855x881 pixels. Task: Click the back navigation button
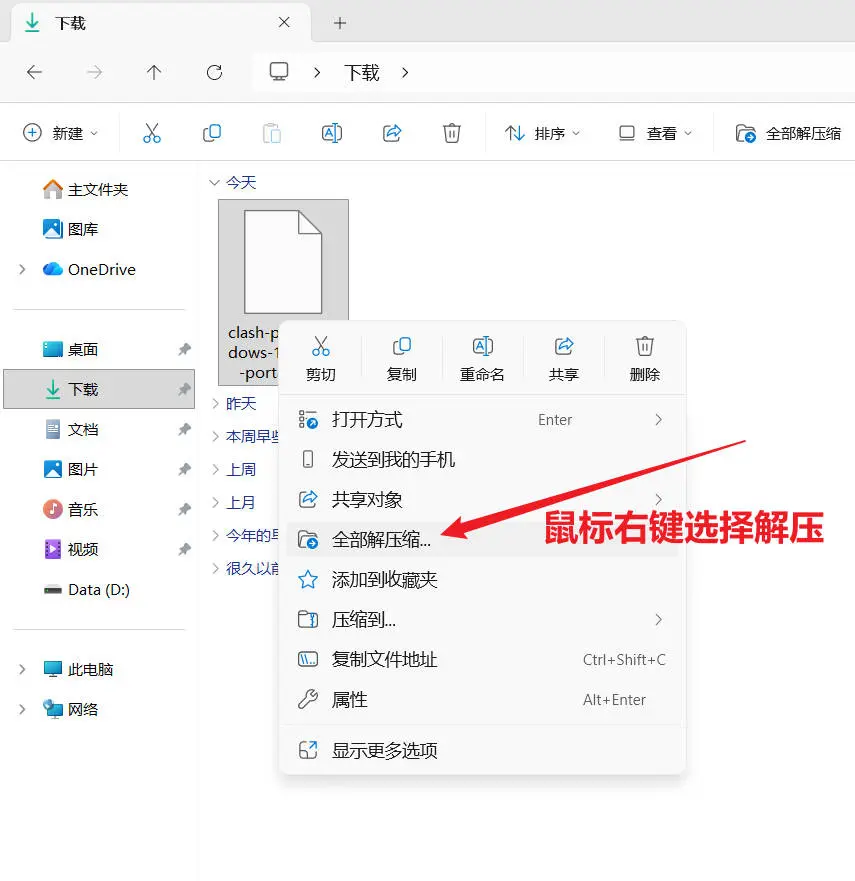coord(34,72)
